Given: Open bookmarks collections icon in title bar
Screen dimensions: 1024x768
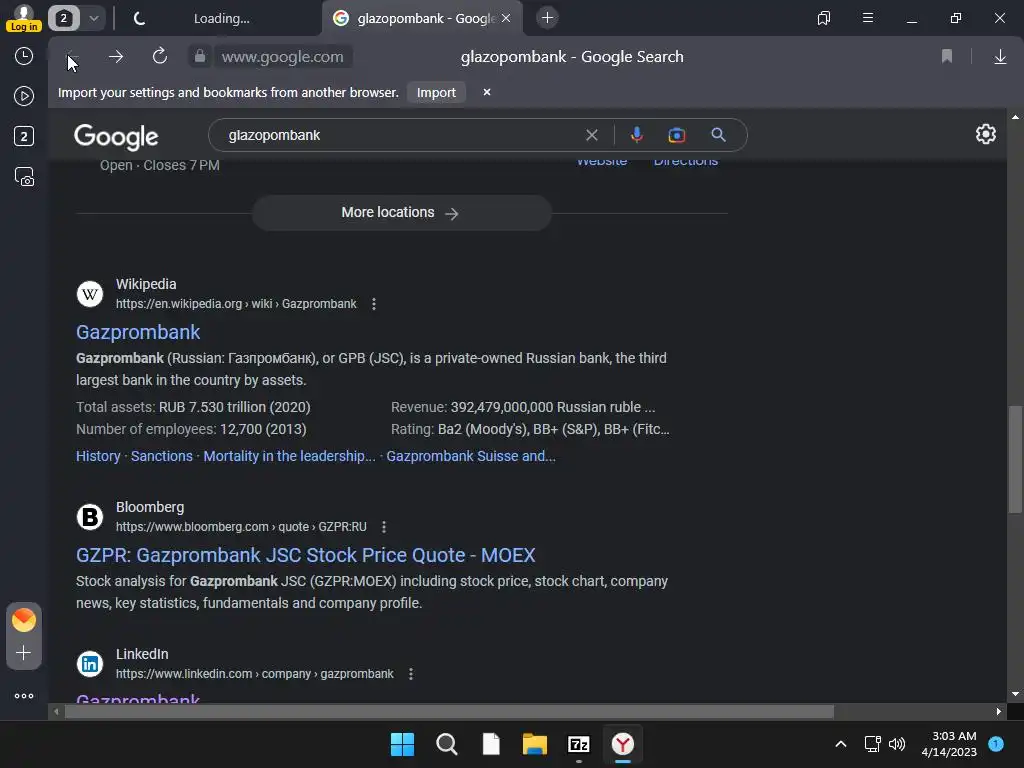Looking at the screenshot, I should click(824, 18).
